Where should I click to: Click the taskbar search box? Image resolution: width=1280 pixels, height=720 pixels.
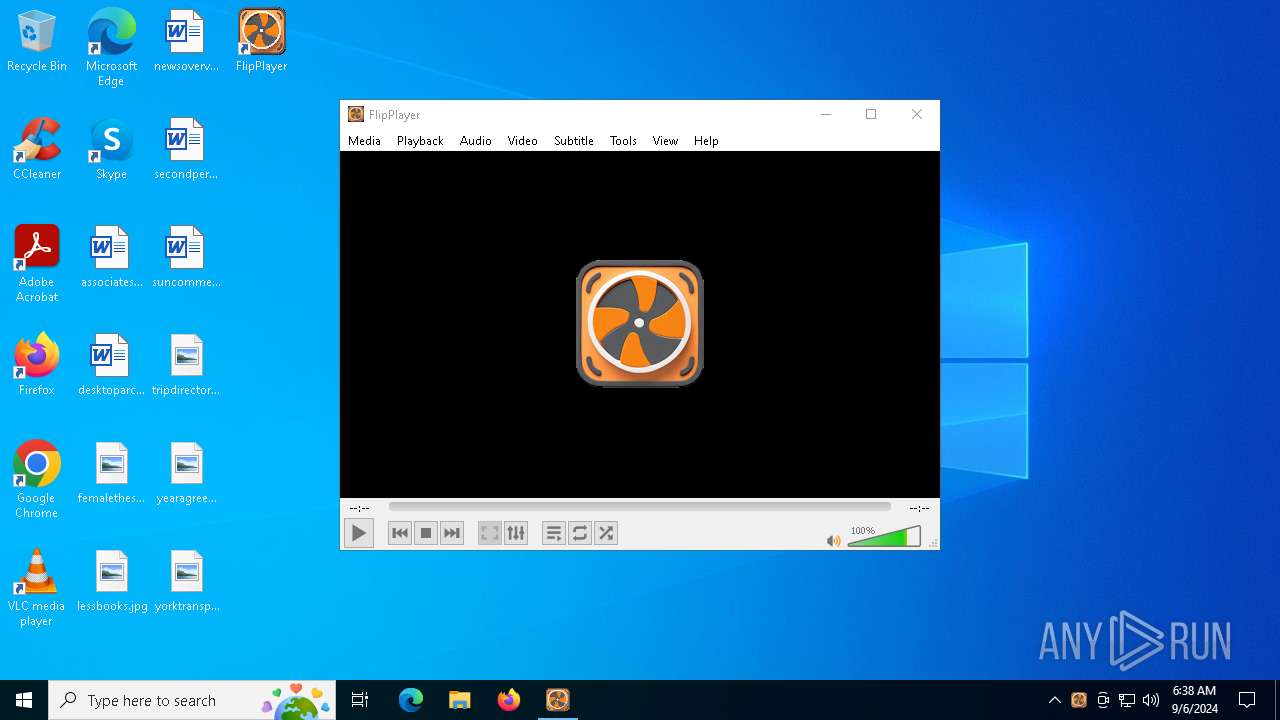(x=192, y=700)
